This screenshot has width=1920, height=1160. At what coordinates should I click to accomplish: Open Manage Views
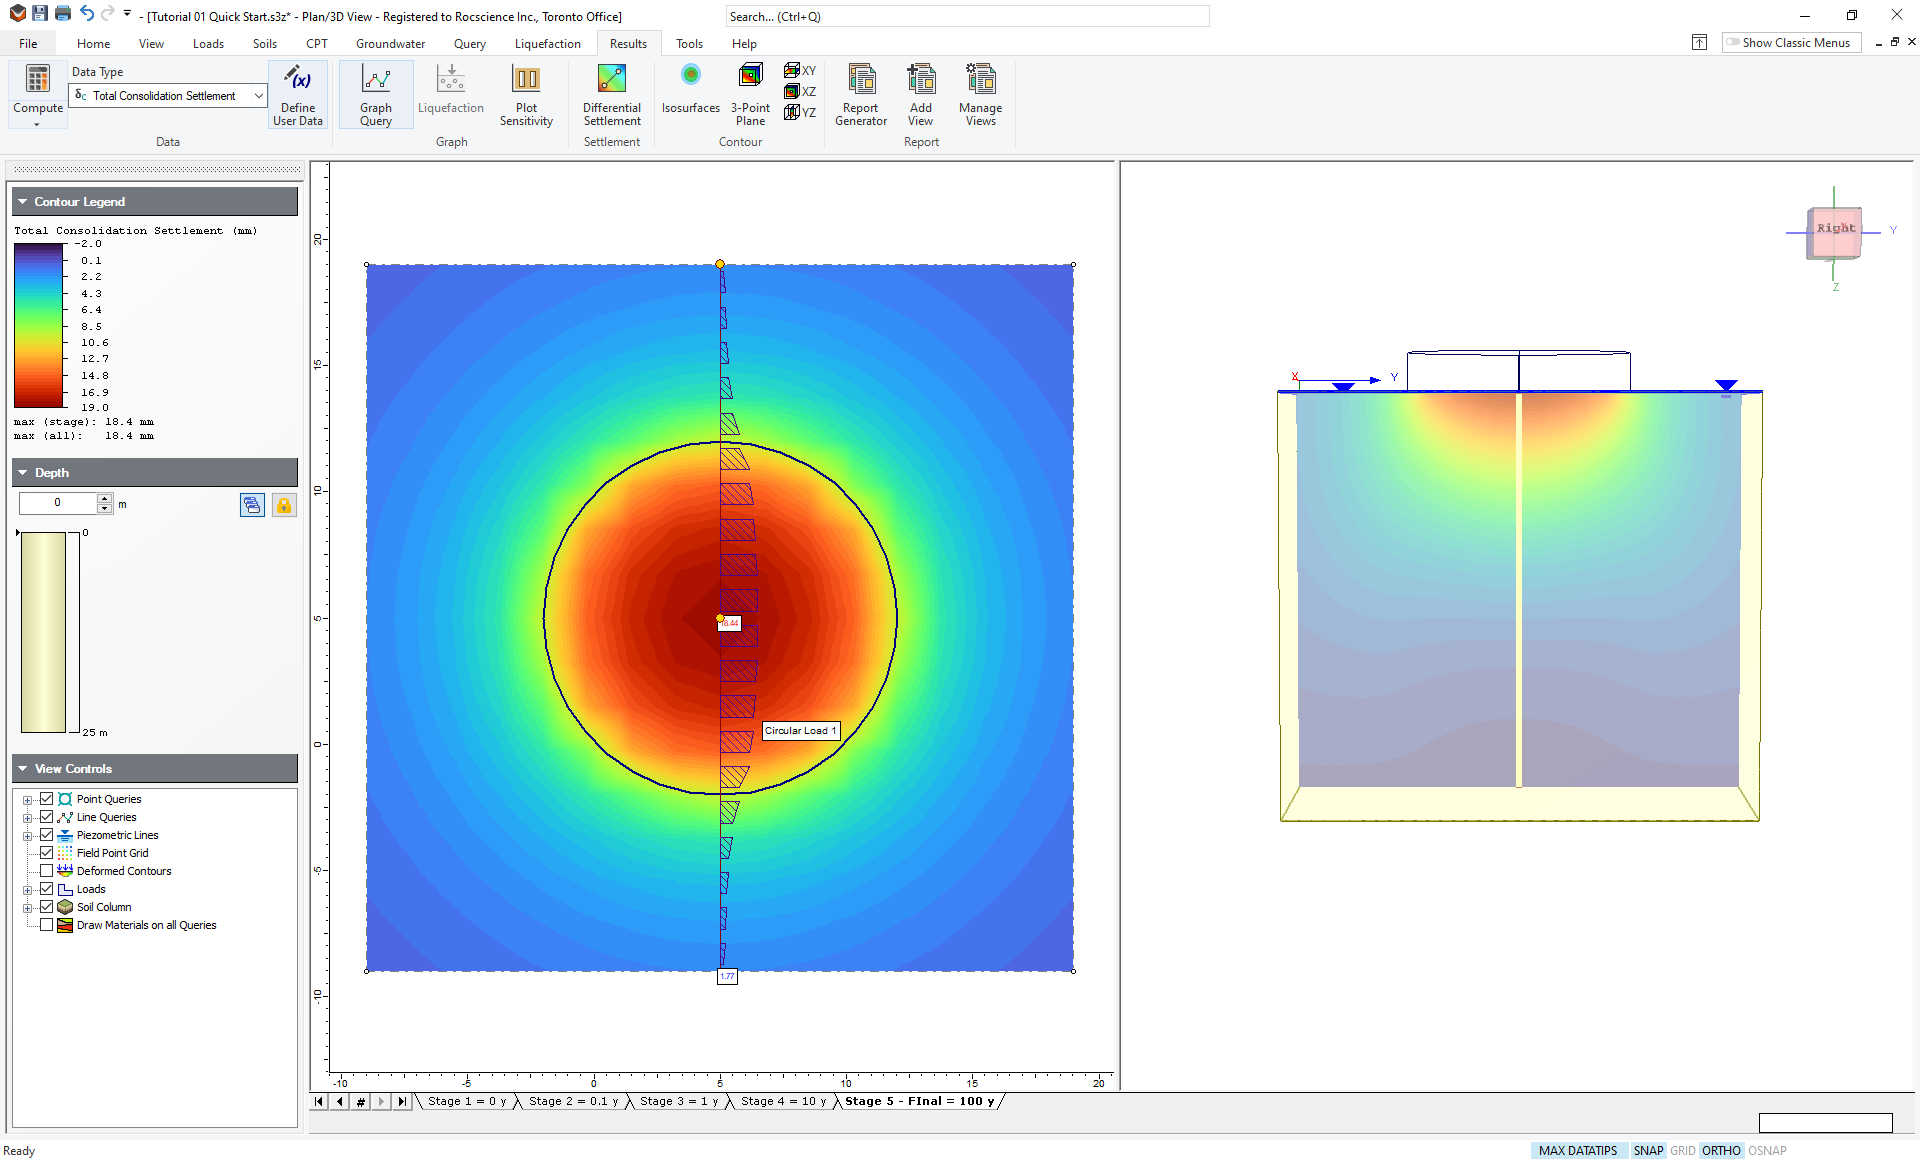coord(980,94)
